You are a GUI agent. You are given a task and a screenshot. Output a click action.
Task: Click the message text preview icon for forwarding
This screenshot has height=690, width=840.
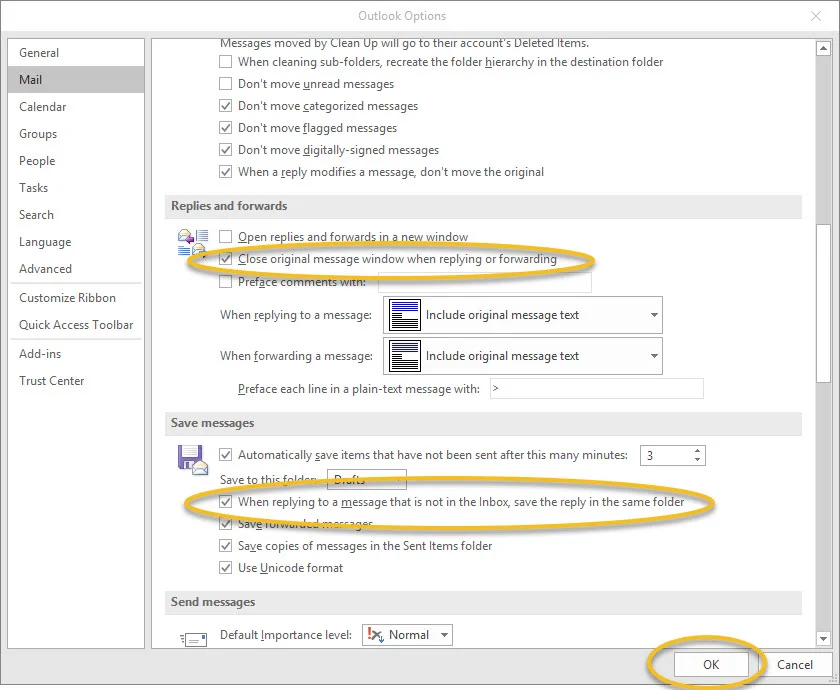pyautogui.click(x=404, y=356)
